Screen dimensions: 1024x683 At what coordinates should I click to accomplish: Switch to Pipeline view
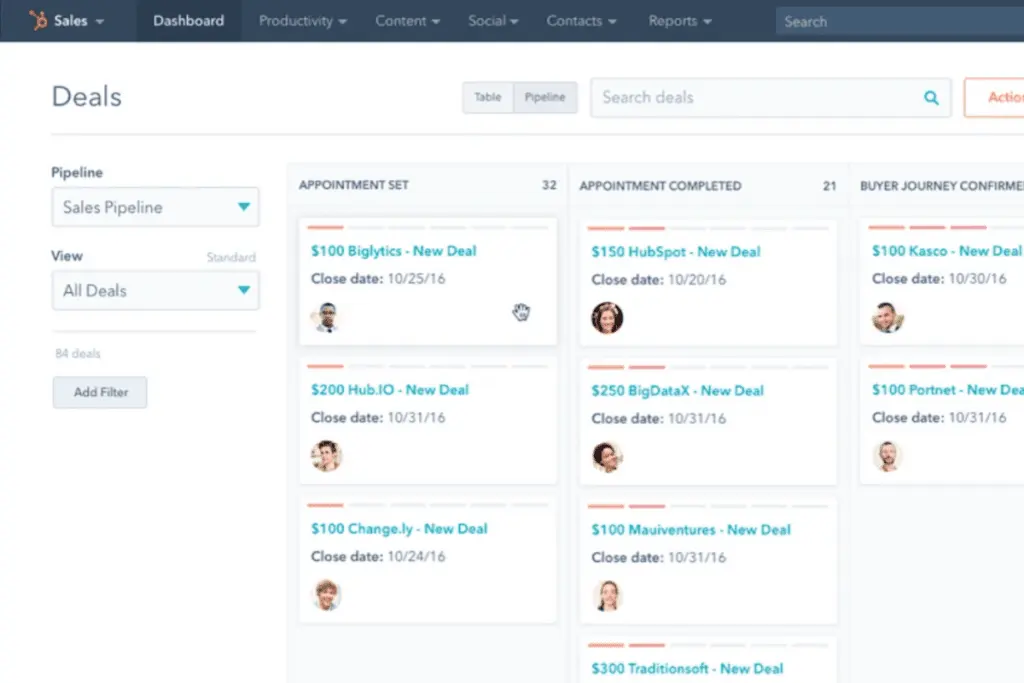pyautogui.click(x=545, y=97)
